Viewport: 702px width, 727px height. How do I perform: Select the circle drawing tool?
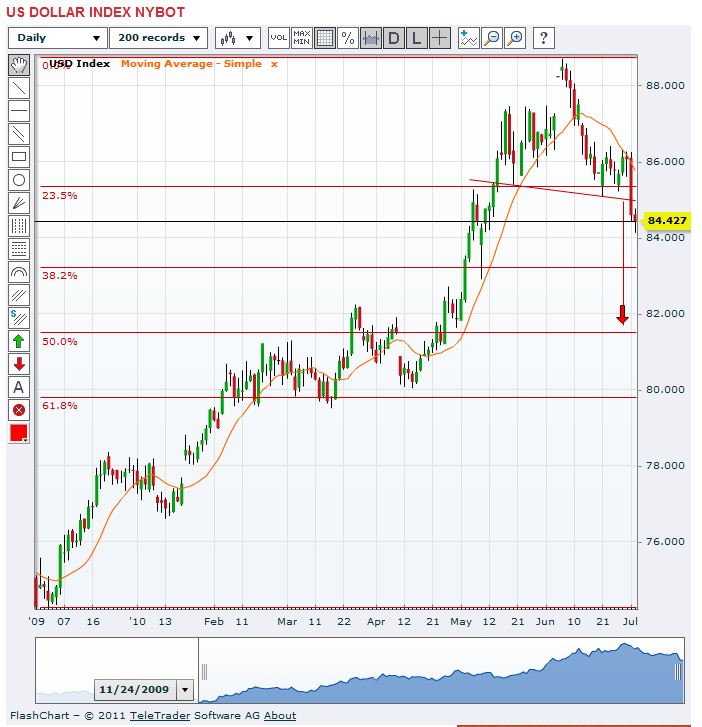19,180
